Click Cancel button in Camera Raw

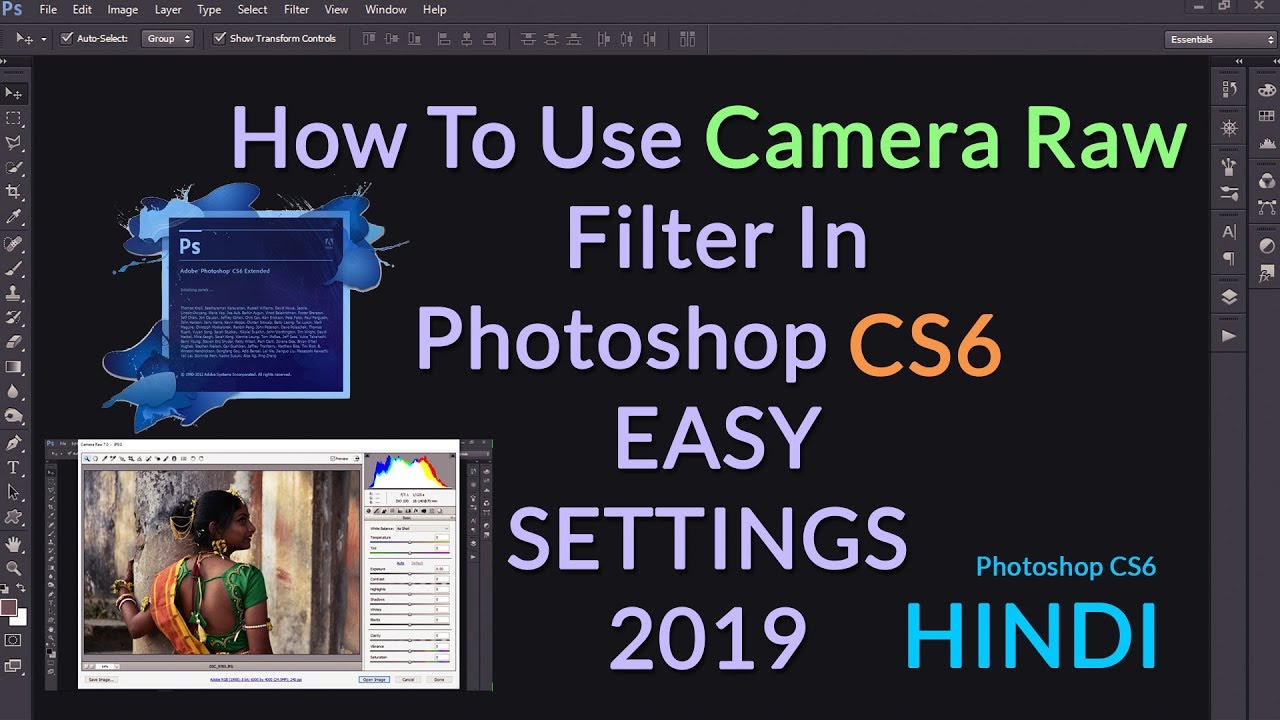[x=407, y=679]
